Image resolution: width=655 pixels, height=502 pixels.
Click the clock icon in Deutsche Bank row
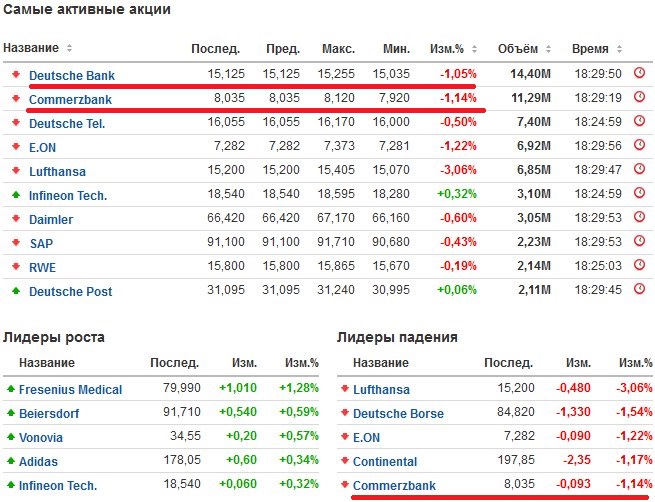point(640,74)
